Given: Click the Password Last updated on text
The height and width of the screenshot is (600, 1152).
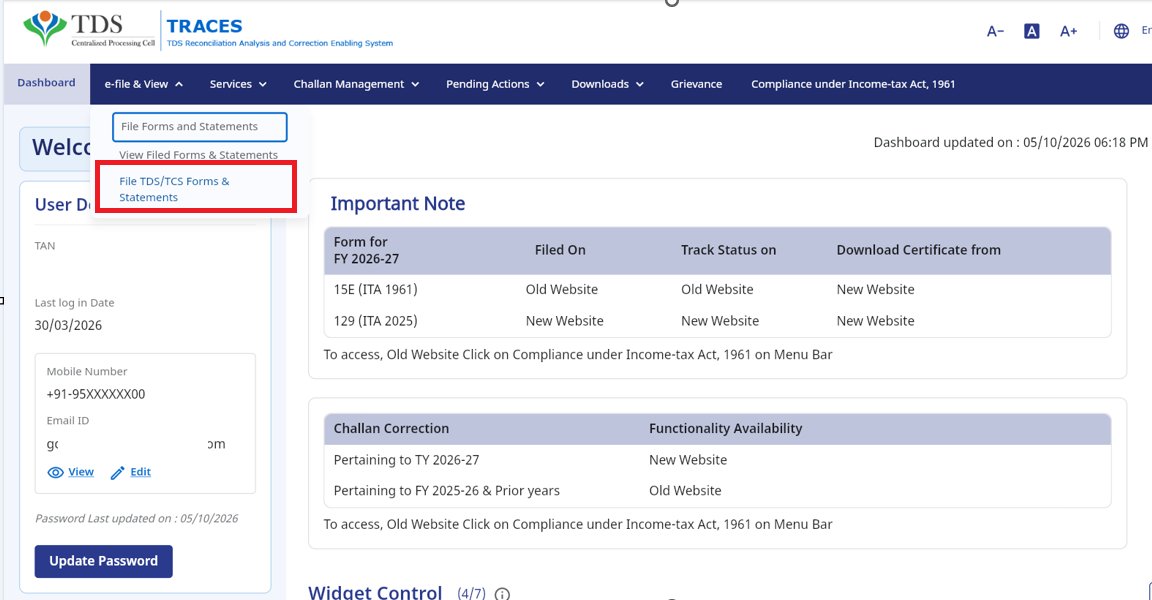Looking at the screenshot, I should [137, 518].
